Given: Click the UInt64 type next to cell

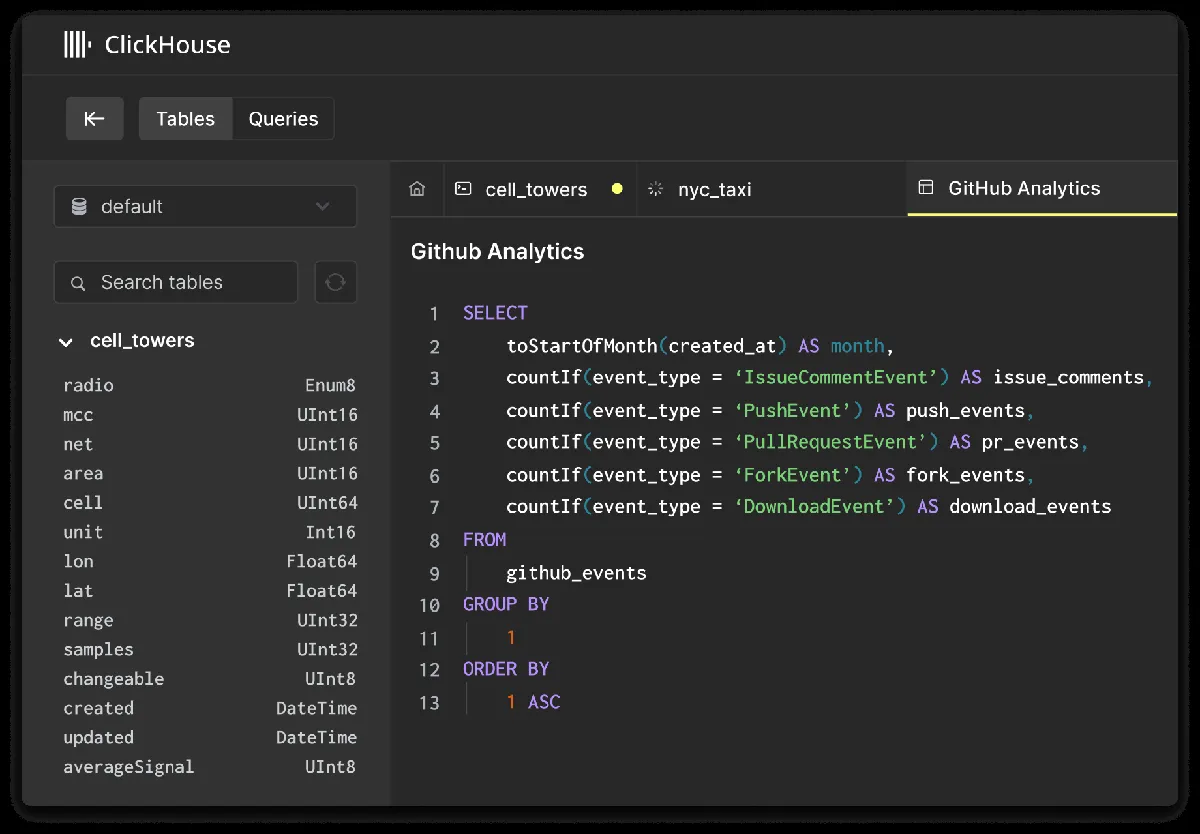Looking at the screenshot, I should pyautogui.click(x=327, y=503).
